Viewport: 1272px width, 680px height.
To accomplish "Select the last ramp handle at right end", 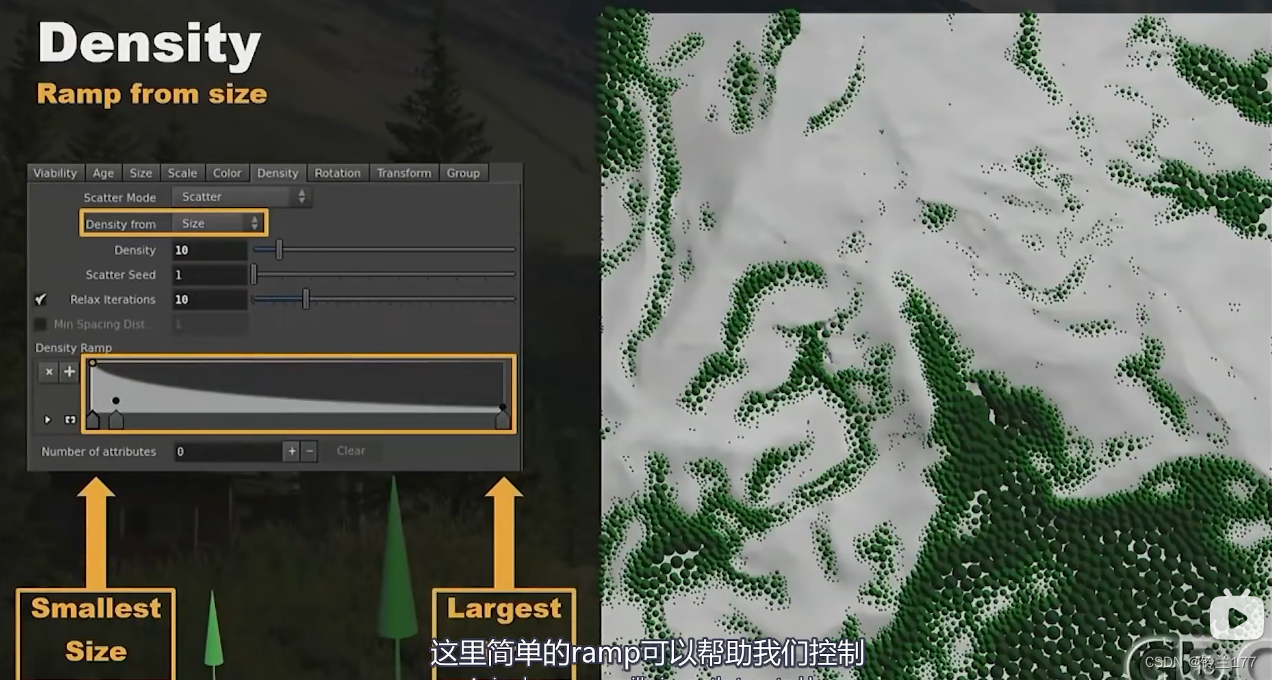I will click(502, 421).
